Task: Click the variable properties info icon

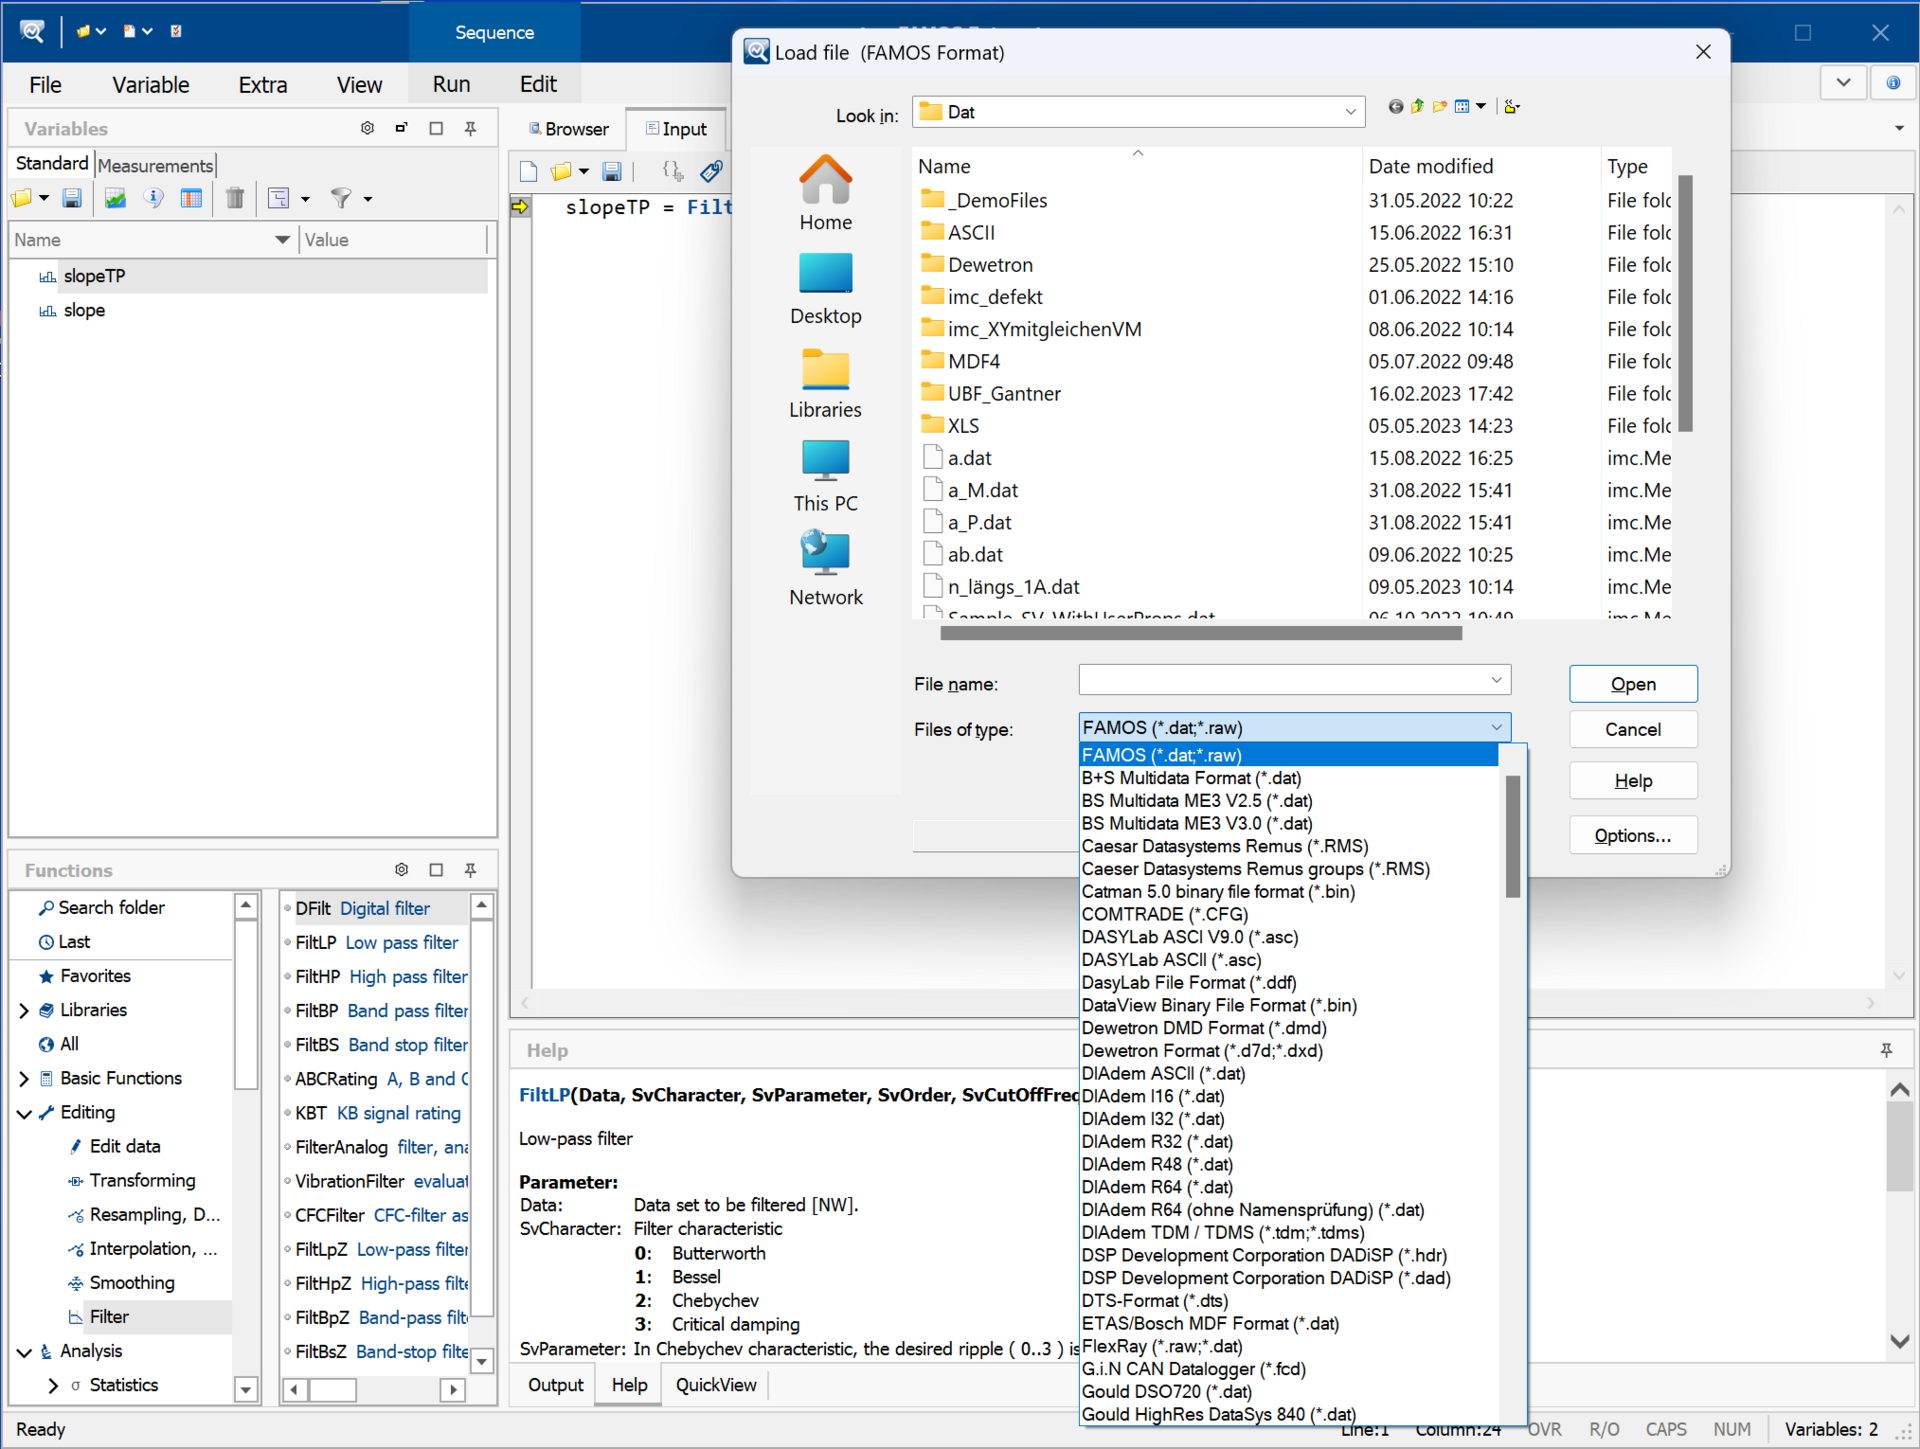Action: pyautogui.click(x=153, y=199)
